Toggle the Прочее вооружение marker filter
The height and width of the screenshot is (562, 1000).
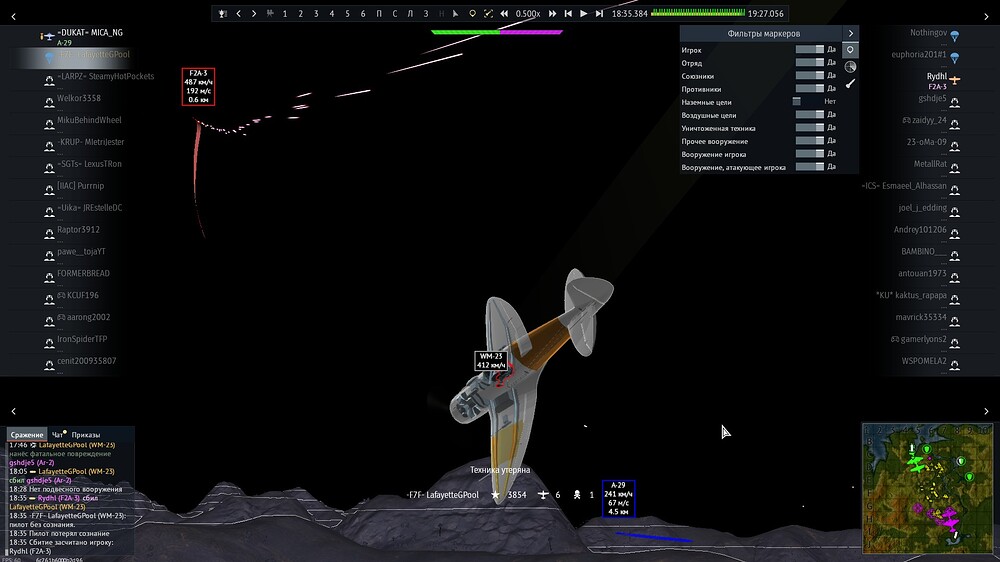tap(810, 141)
